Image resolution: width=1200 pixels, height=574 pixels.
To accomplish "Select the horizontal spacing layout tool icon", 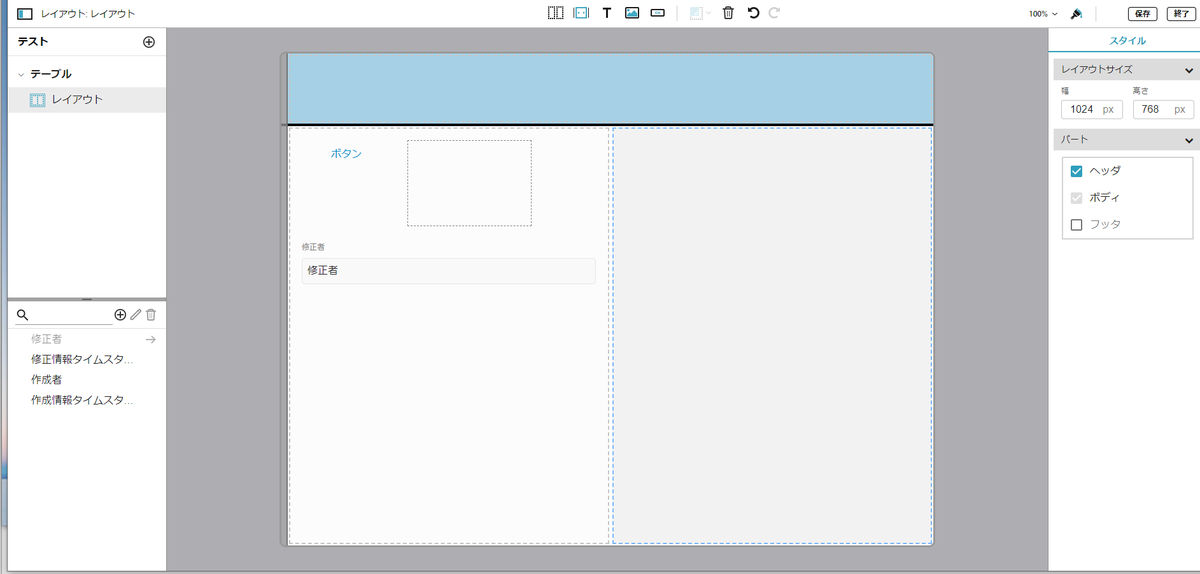I will click(x=580, y=14).
